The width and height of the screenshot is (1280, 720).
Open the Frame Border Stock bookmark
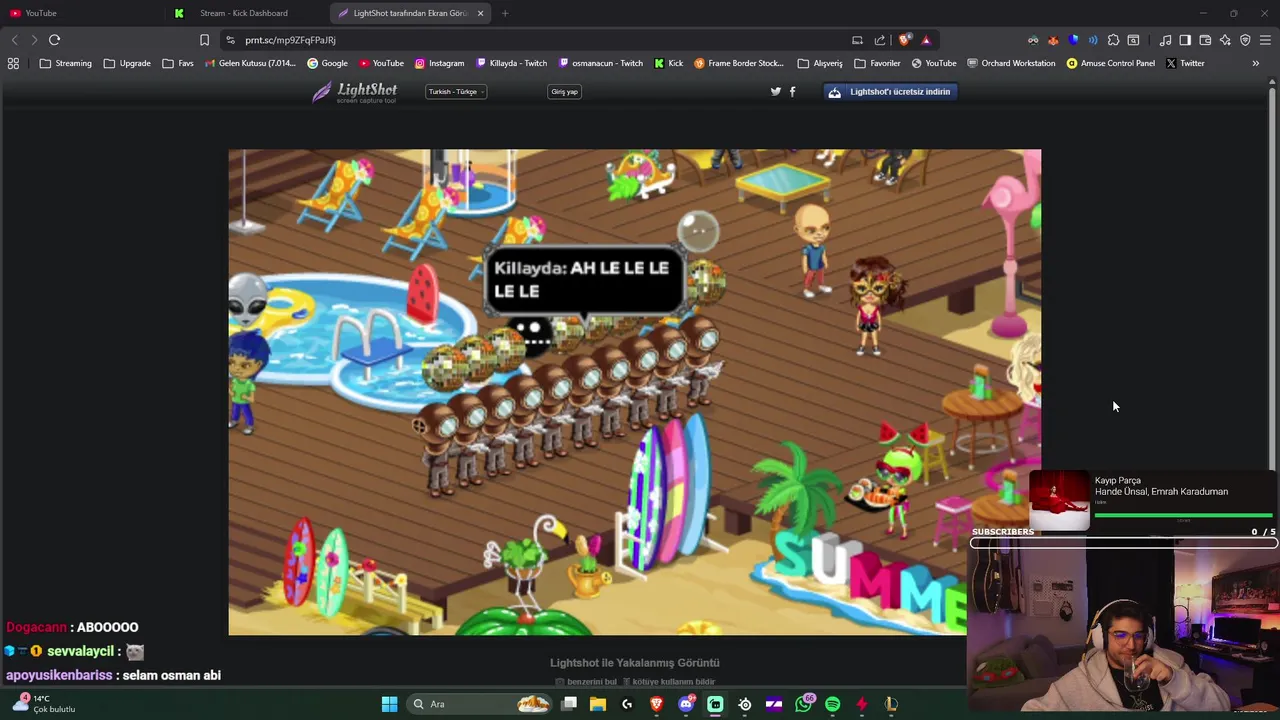[x=739, y=63]
